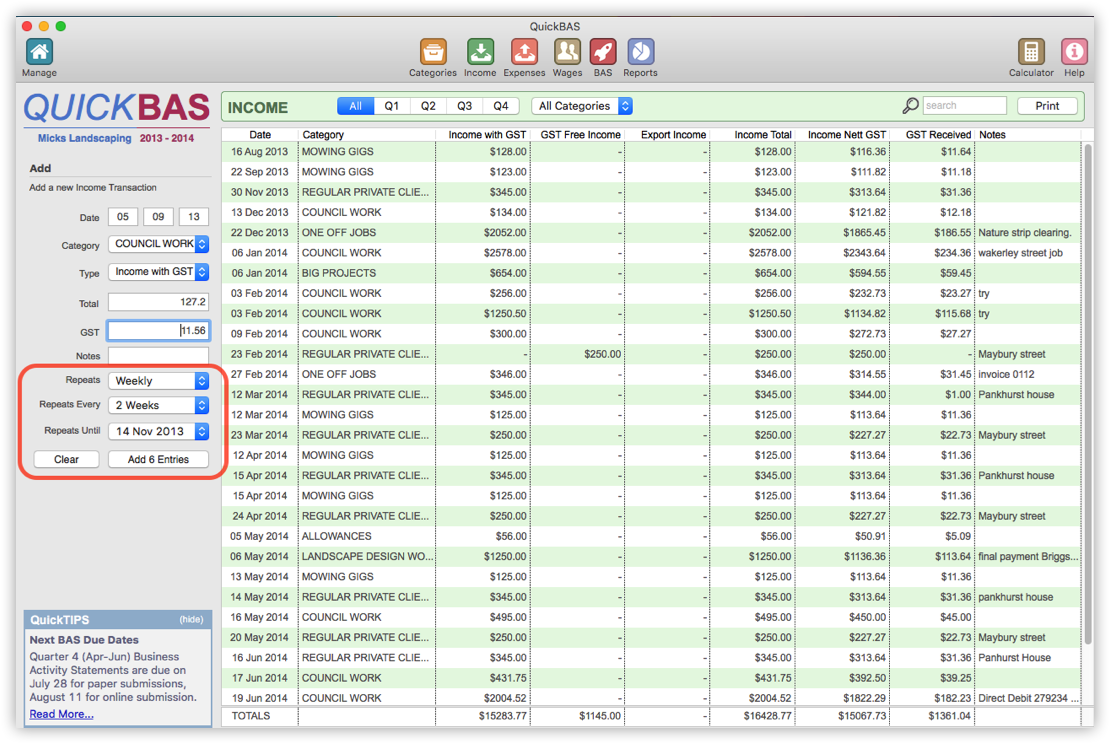The width and height of the screenshot is (1110, 744).
Task: Click the search magnifier icon
Action: [x=910, y=105]
